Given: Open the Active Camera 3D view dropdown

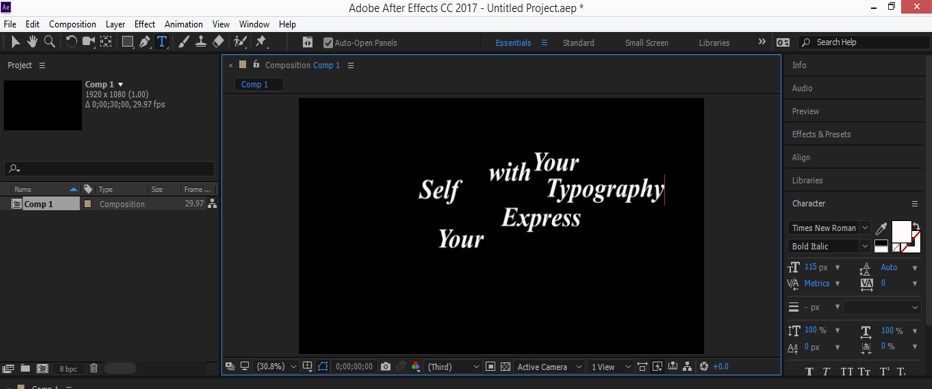Looking at the screenshot, I should pyautogui.click(x=550, y=367).
